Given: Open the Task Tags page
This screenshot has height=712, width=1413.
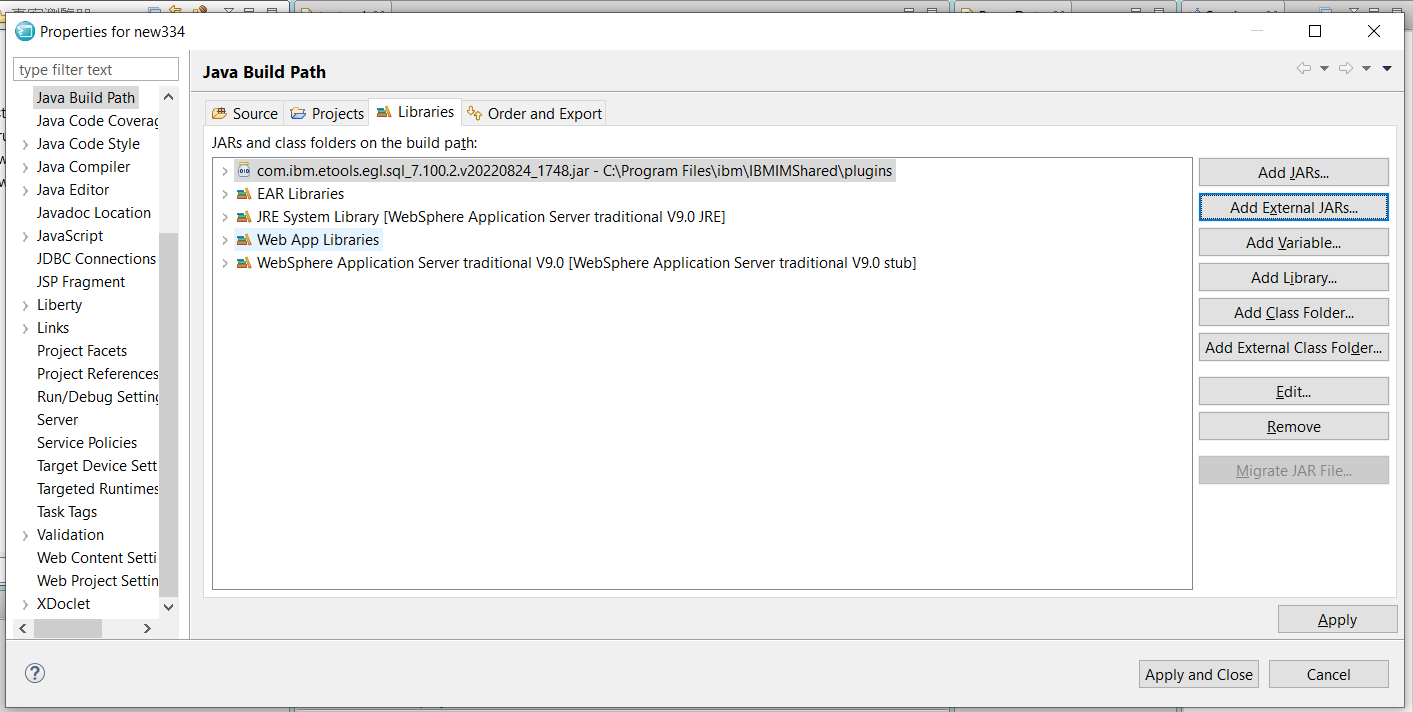Looking at the screenshot, I should (x=67, y=512).
